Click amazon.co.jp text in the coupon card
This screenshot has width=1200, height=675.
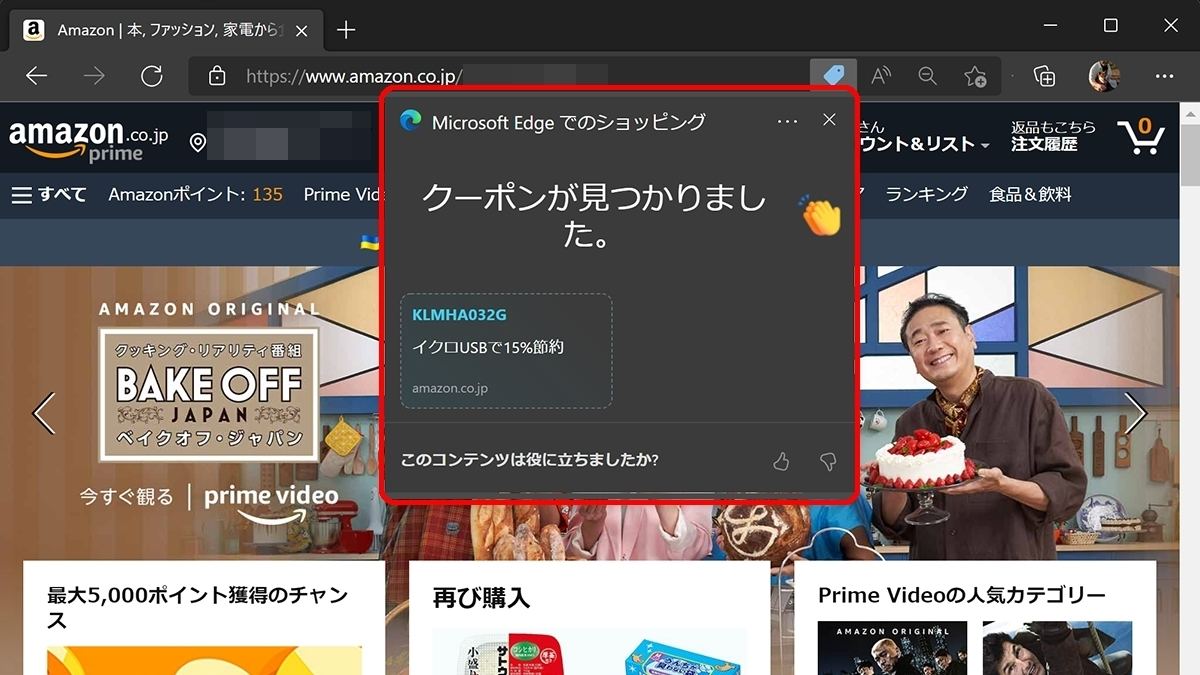click(x=450, y=388)
